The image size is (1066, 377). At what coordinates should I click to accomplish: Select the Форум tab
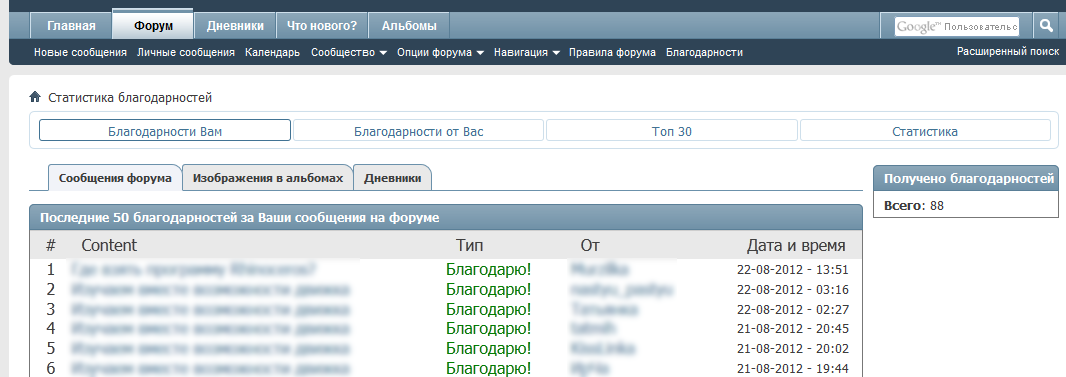tap(154, 26)
